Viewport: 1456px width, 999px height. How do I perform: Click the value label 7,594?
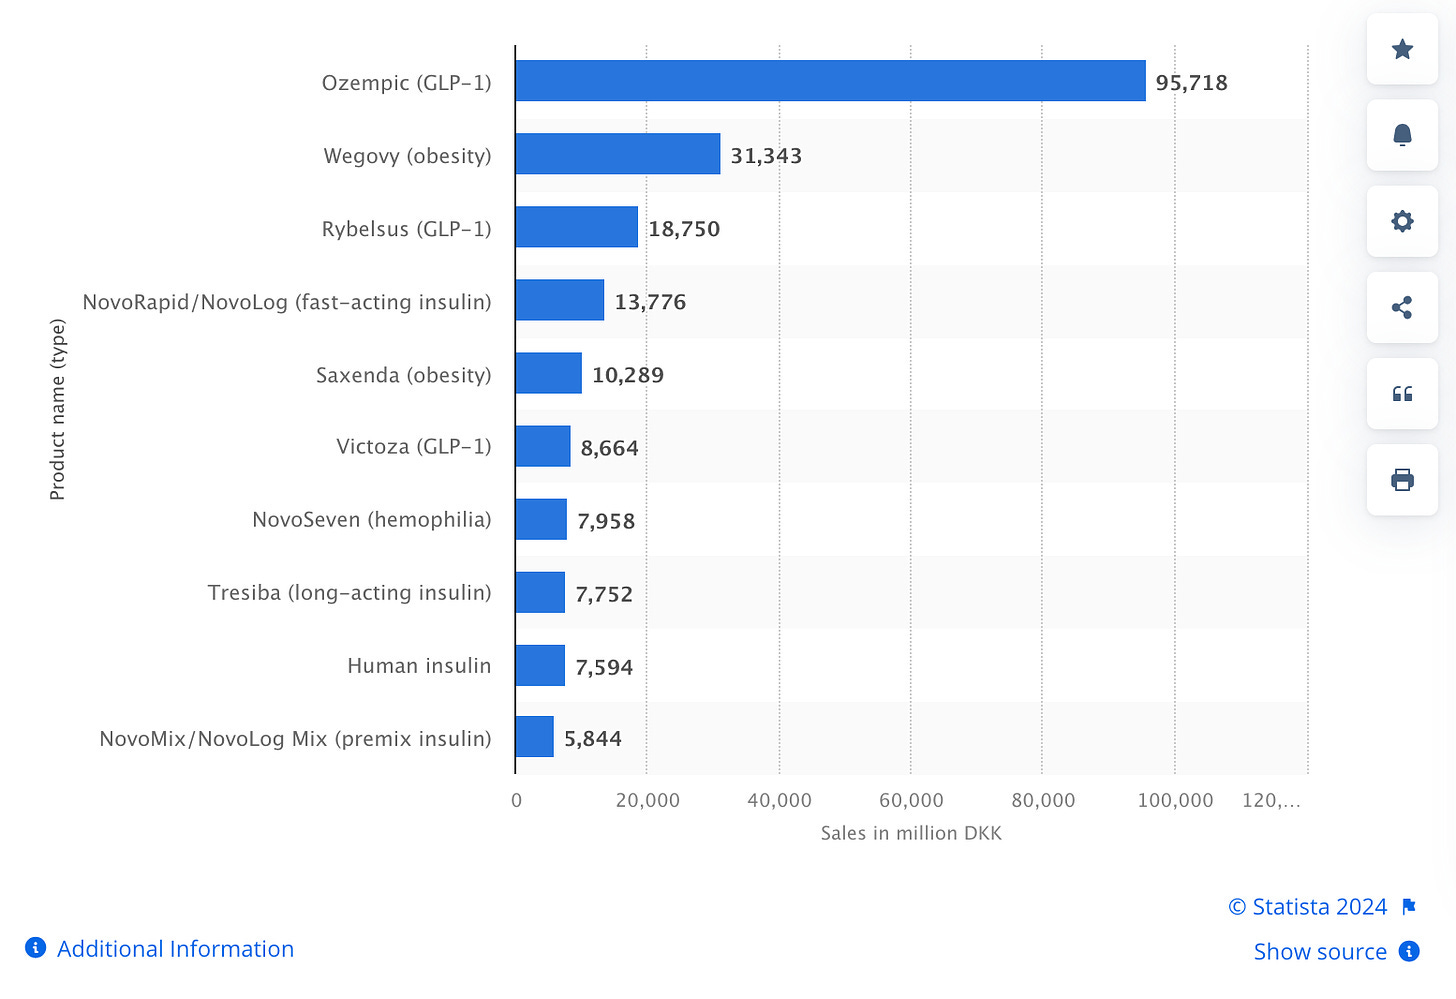(x=604, y=667)
